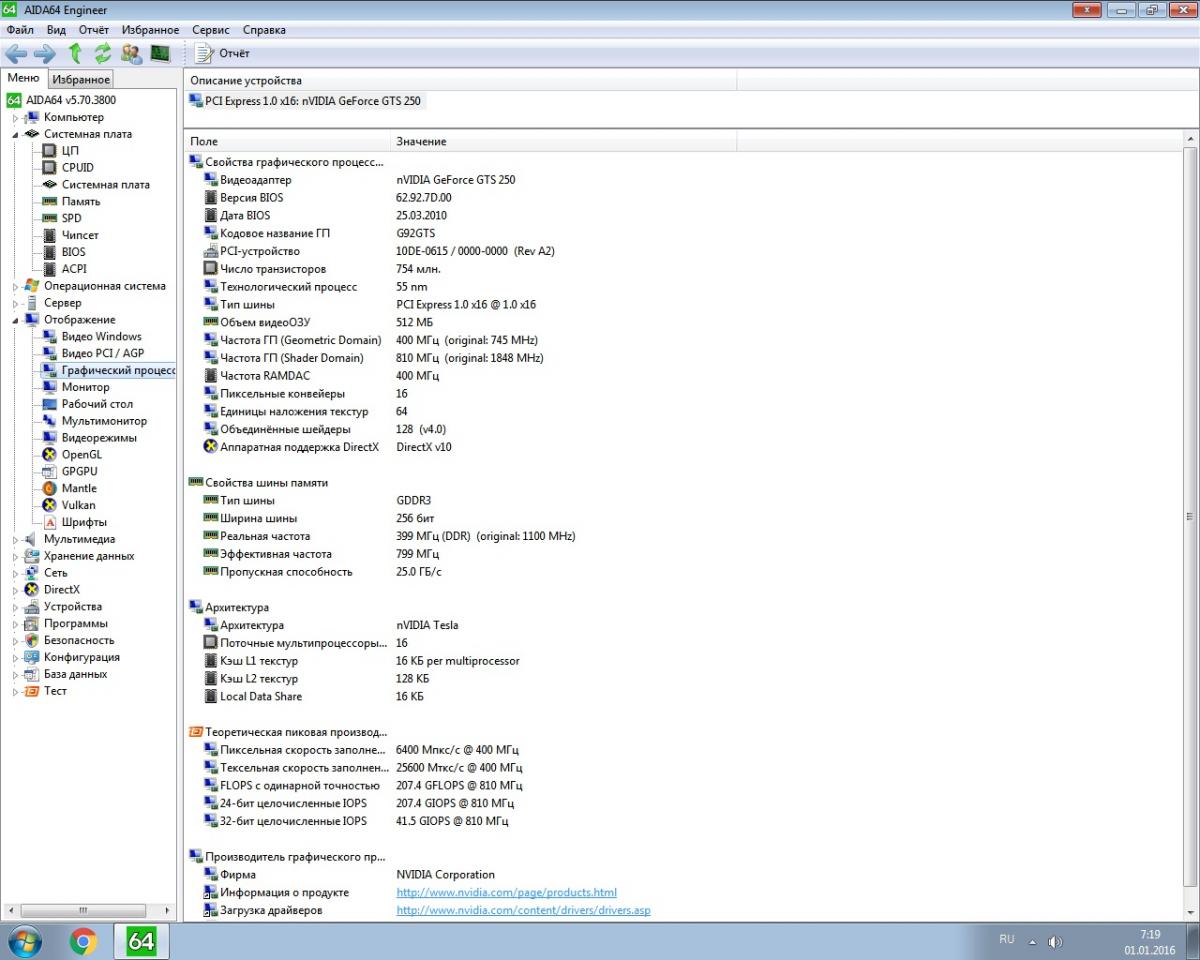Screen dimensions: 1200x960
Task: Open the OpenGL page
Action: point(81,454)
